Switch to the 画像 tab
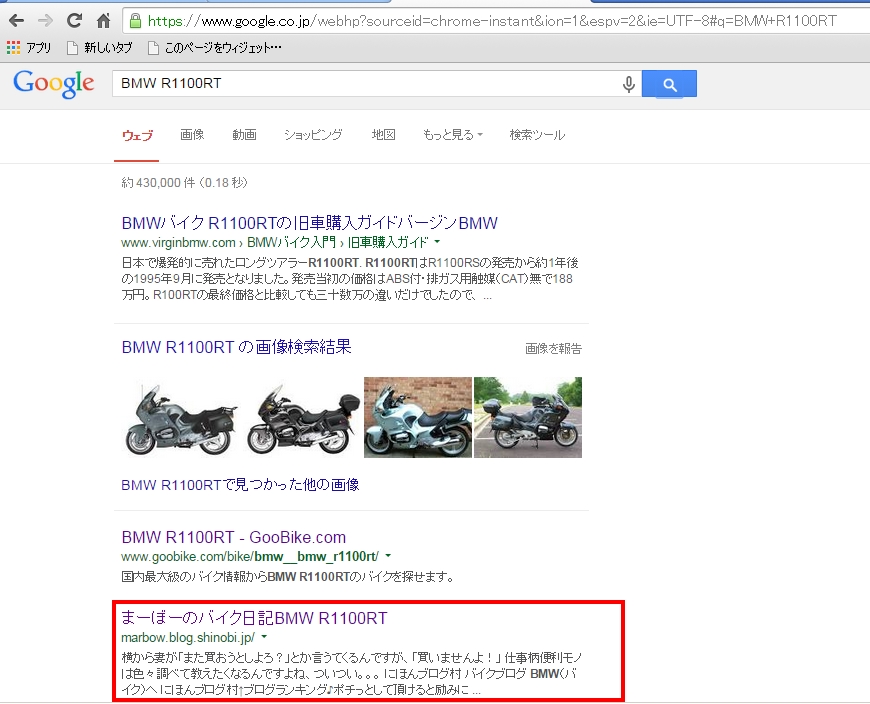The width and height of the screenshot is (870, 704). point(192,134)
